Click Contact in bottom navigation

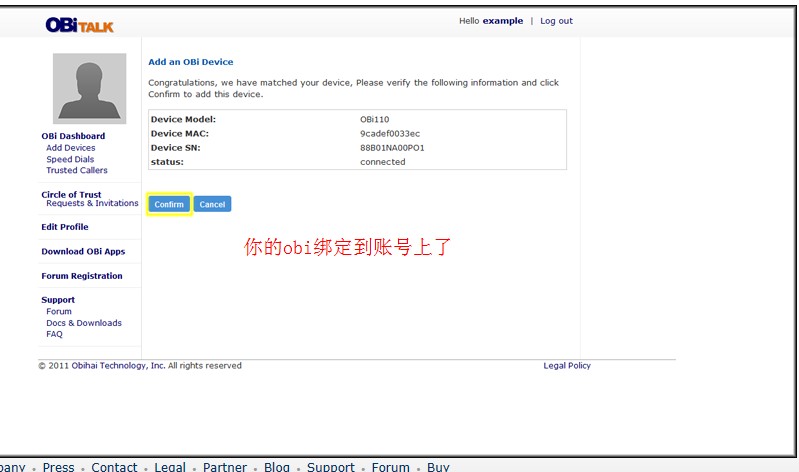[114, 467]
